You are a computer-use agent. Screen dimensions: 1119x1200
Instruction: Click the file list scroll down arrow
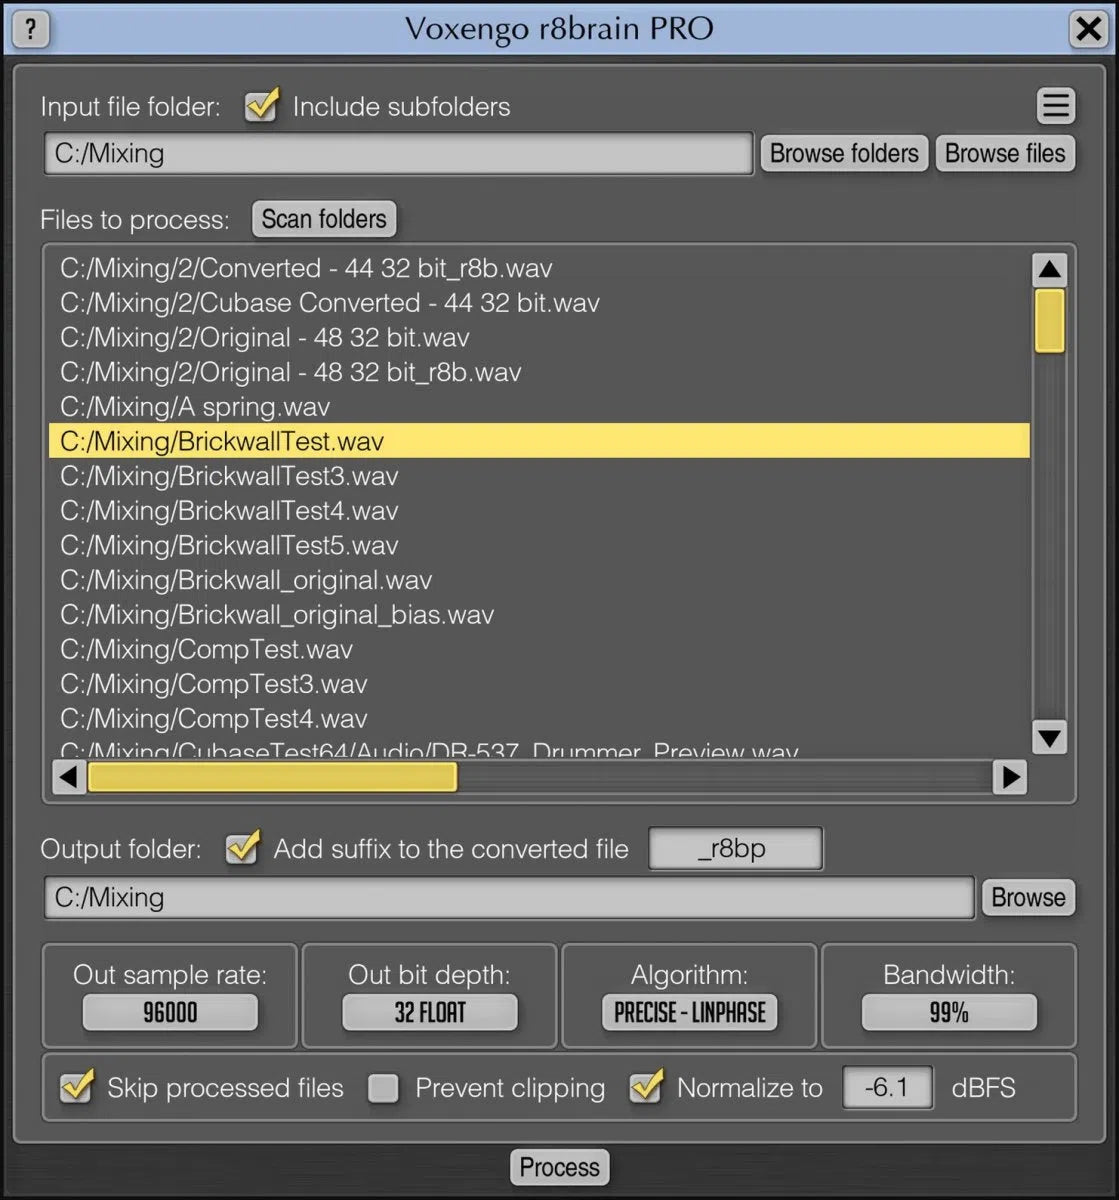(x=1049, y=738)
